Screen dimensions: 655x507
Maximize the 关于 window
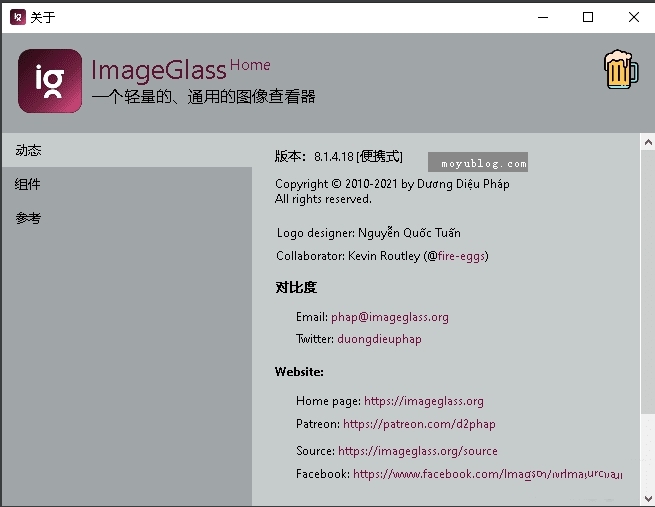588,17
